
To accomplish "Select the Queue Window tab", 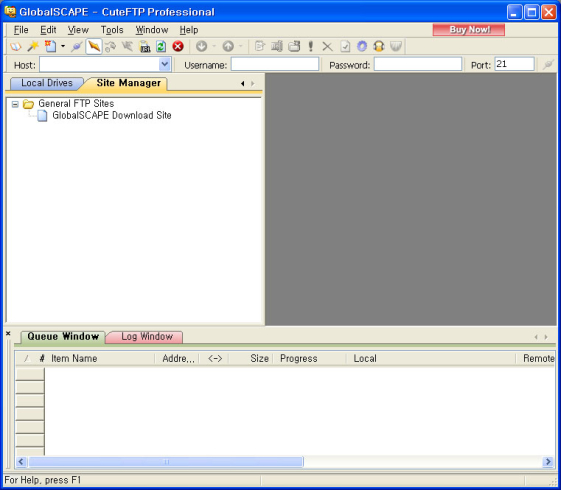I will pyautogui.click(x=63, y=337).
